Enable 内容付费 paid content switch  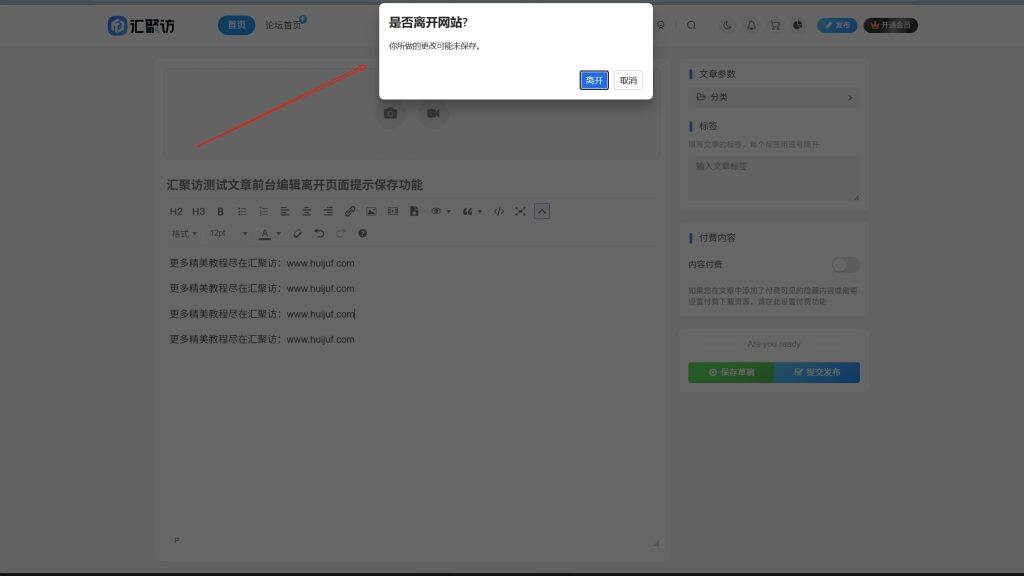point(843,264)
